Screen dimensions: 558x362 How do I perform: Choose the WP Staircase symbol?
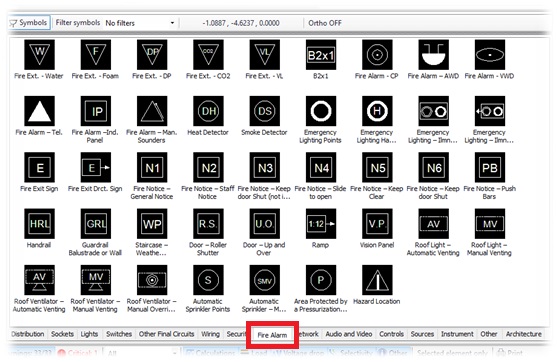152,223
